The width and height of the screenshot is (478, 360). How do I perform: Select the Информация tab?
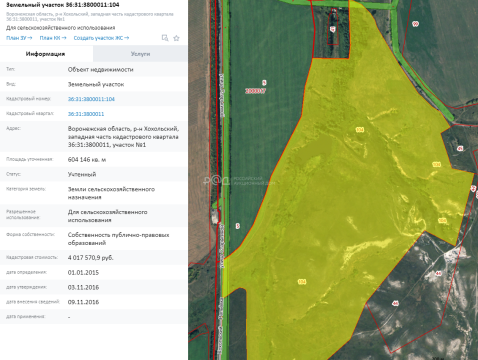(46, 54)
